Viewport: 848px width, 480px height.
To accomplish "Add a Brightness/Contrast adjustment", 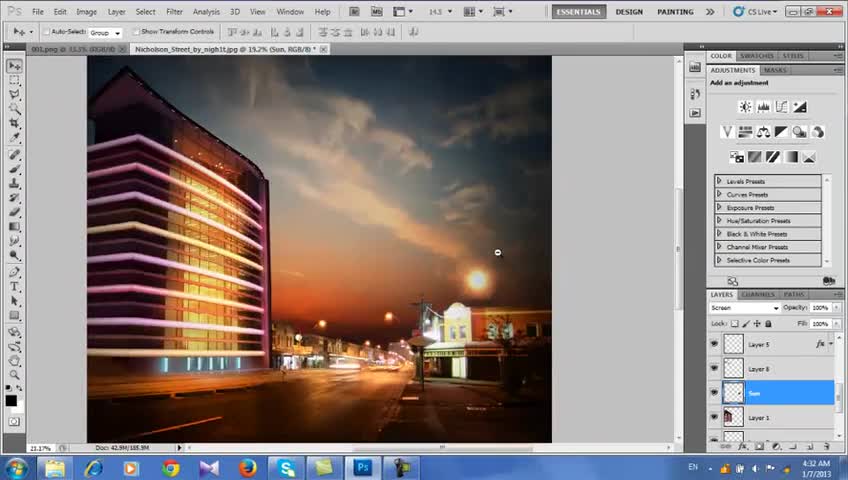I will click(745, 107).
